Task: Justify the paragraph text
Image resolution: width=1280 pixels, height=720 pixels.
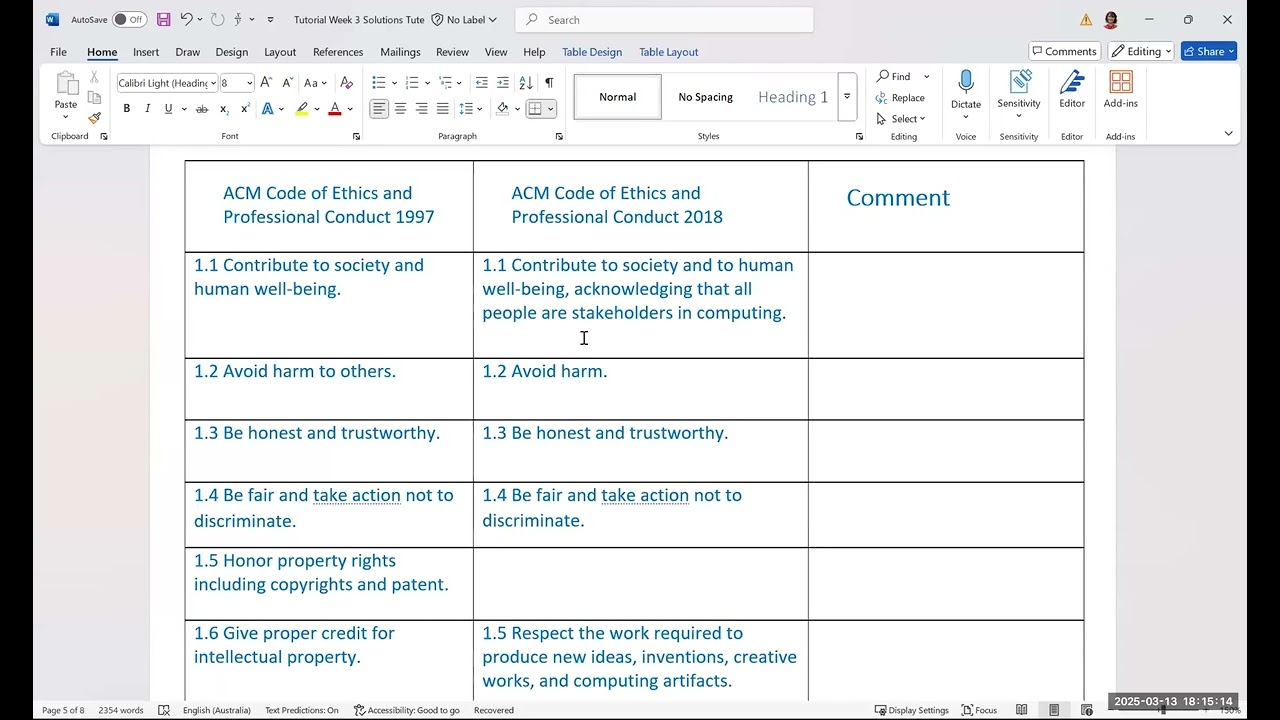Action: coord(442,109)
